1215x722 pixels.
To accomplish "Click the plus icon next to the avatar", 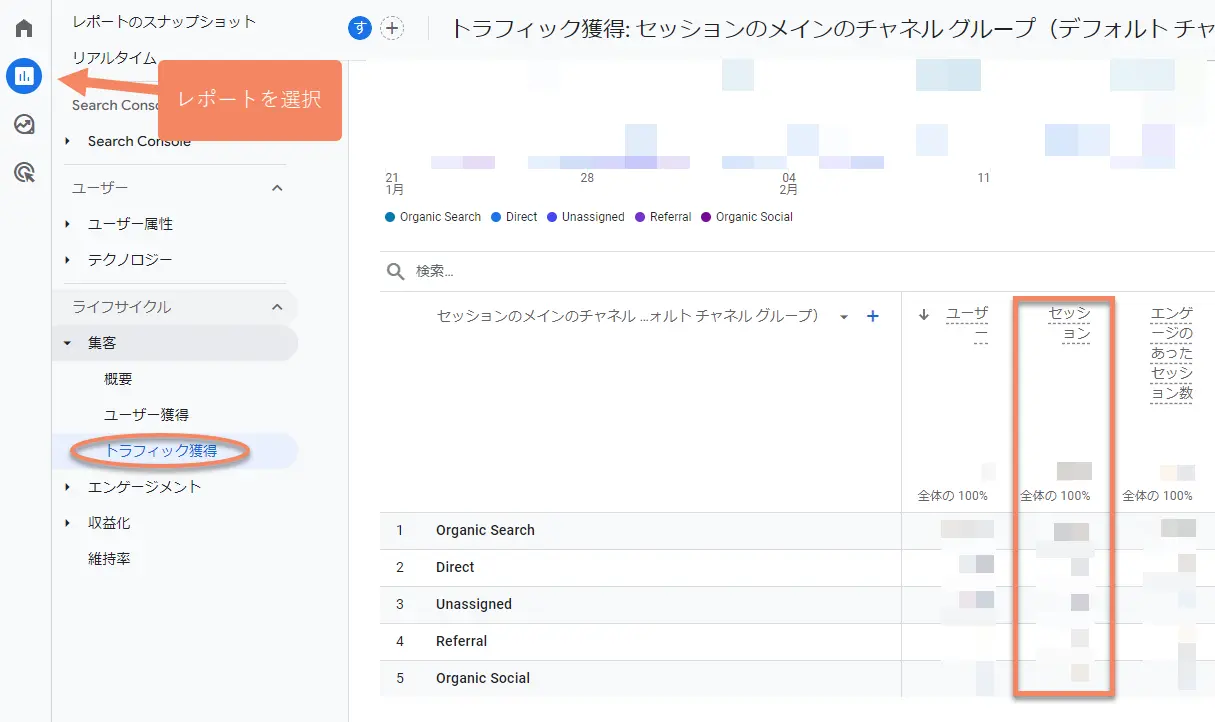I will (391, 28).
